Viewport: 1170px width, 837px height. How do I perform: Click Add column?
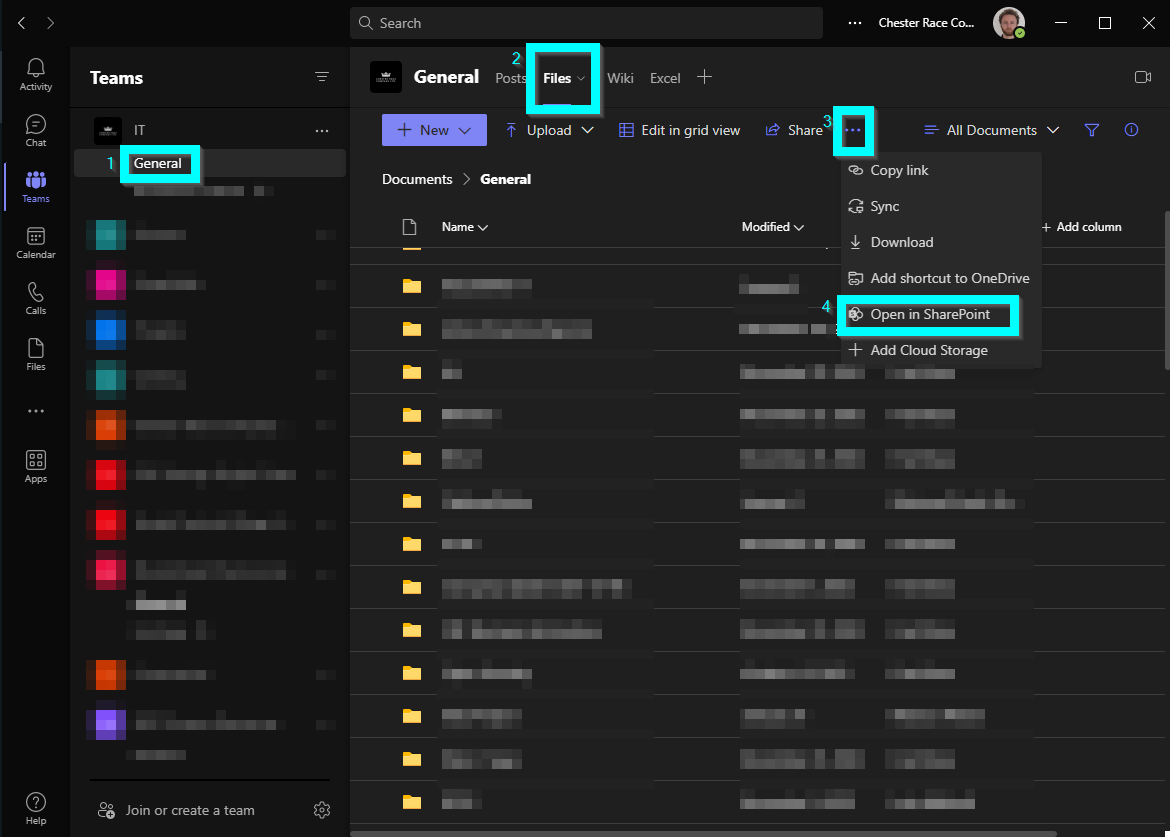(1082, 227)
